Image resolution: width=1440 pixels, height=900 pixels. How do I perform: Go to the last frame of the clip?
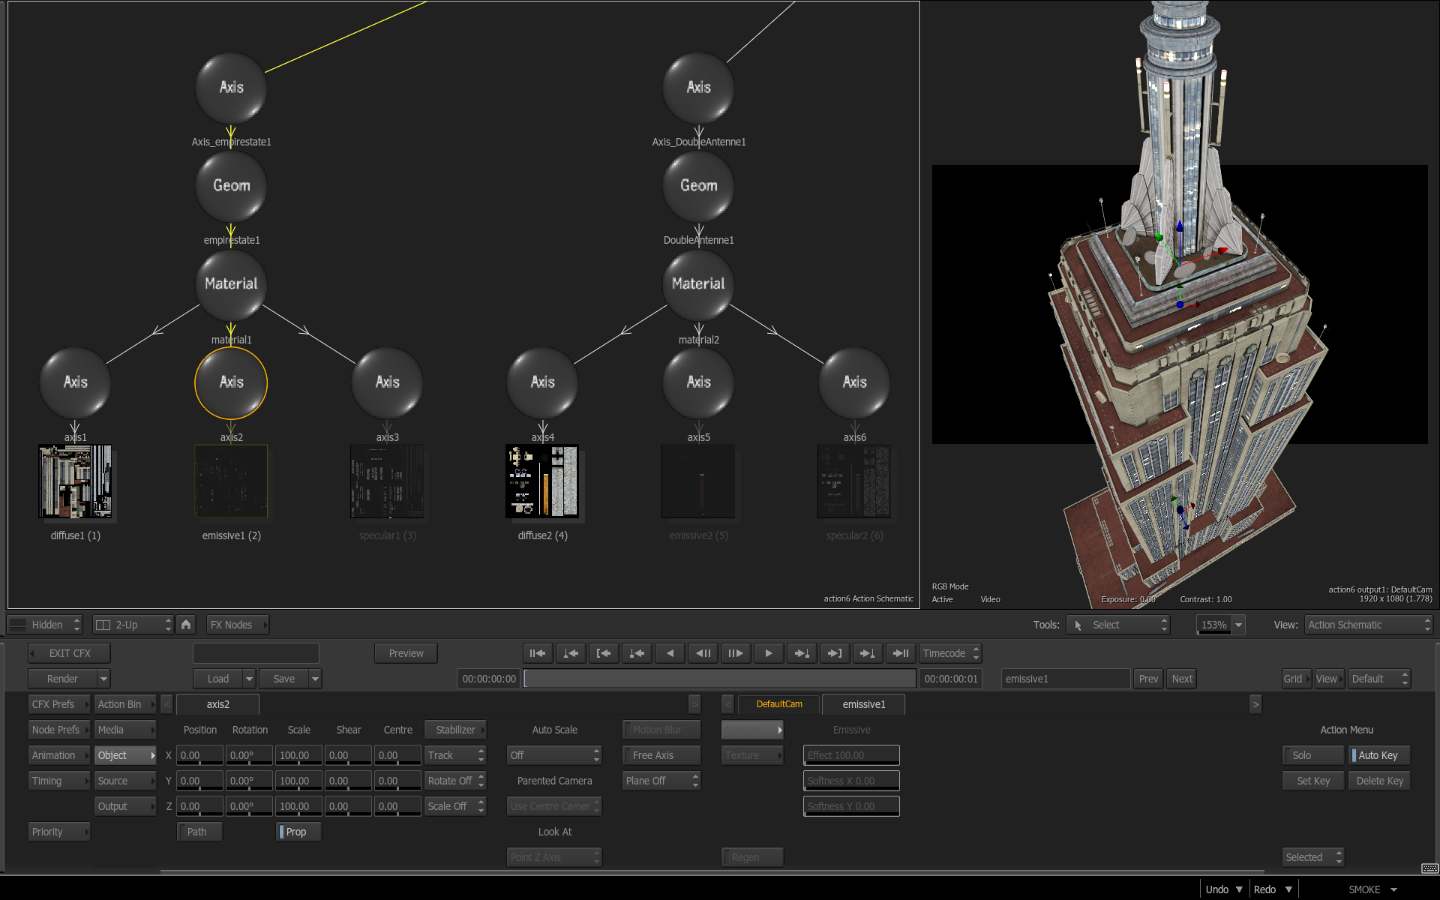tap(900, 654)
